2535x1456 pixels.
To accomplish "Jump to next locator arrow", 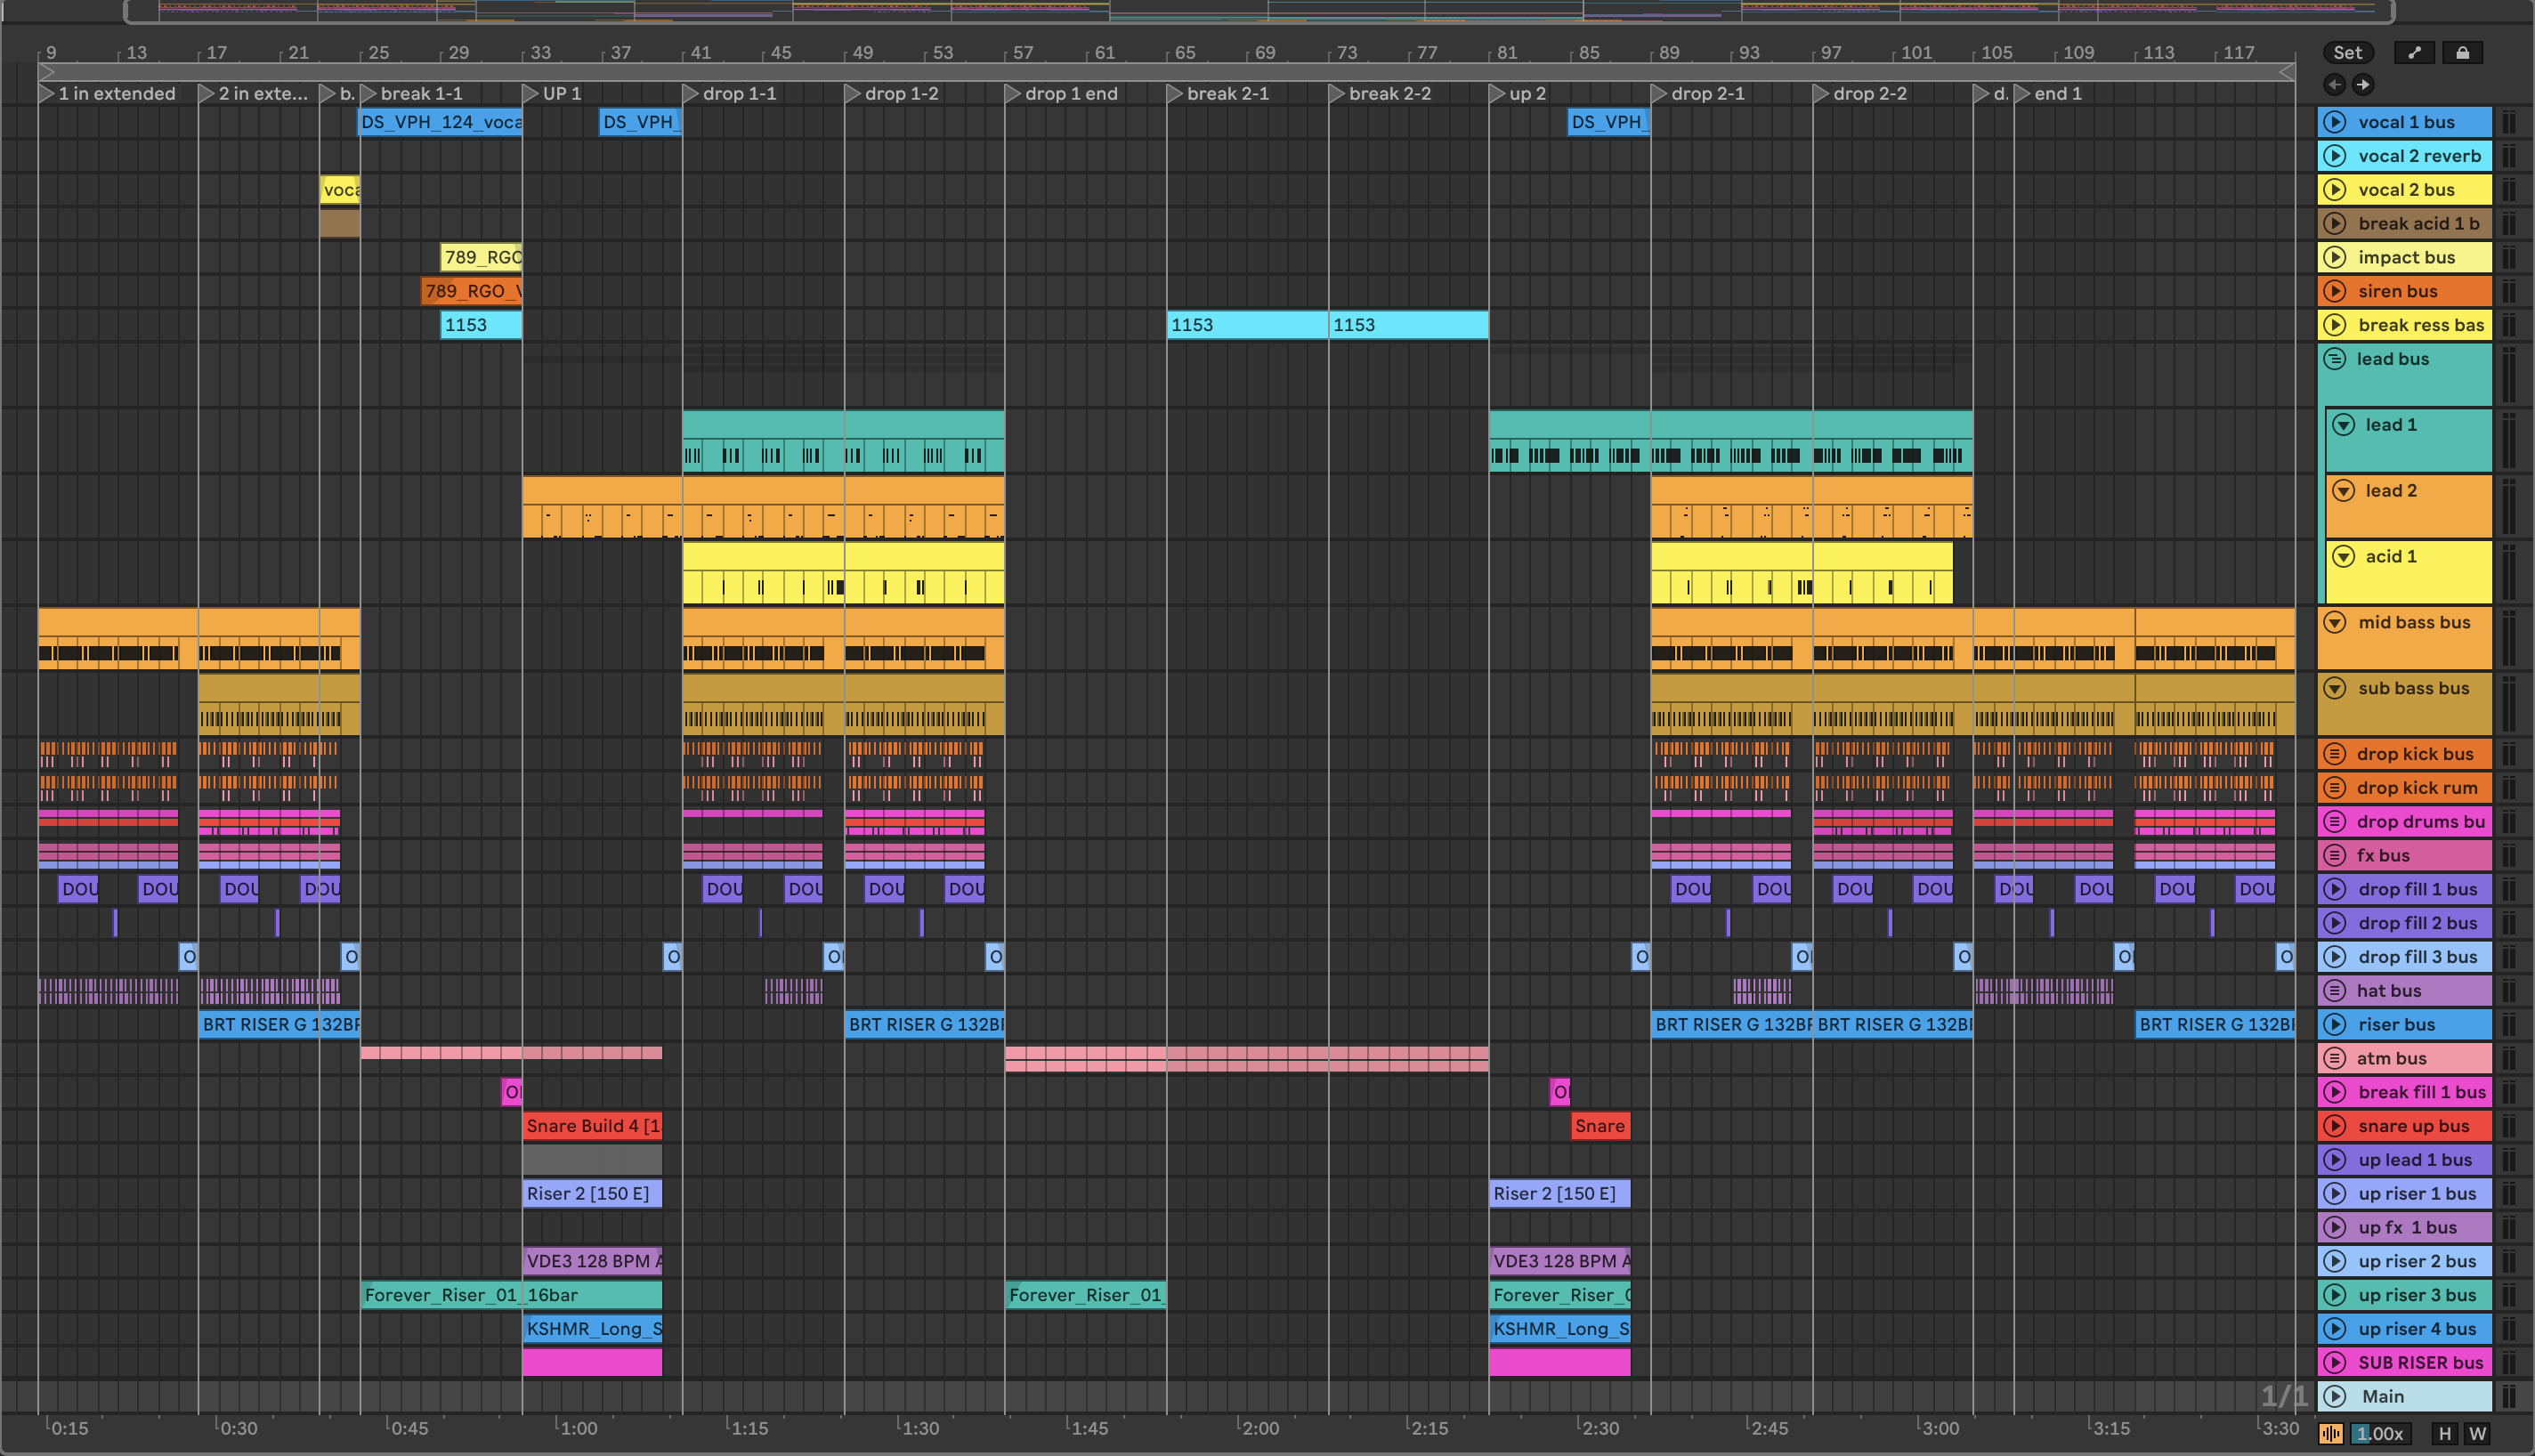I will 2363,84.
